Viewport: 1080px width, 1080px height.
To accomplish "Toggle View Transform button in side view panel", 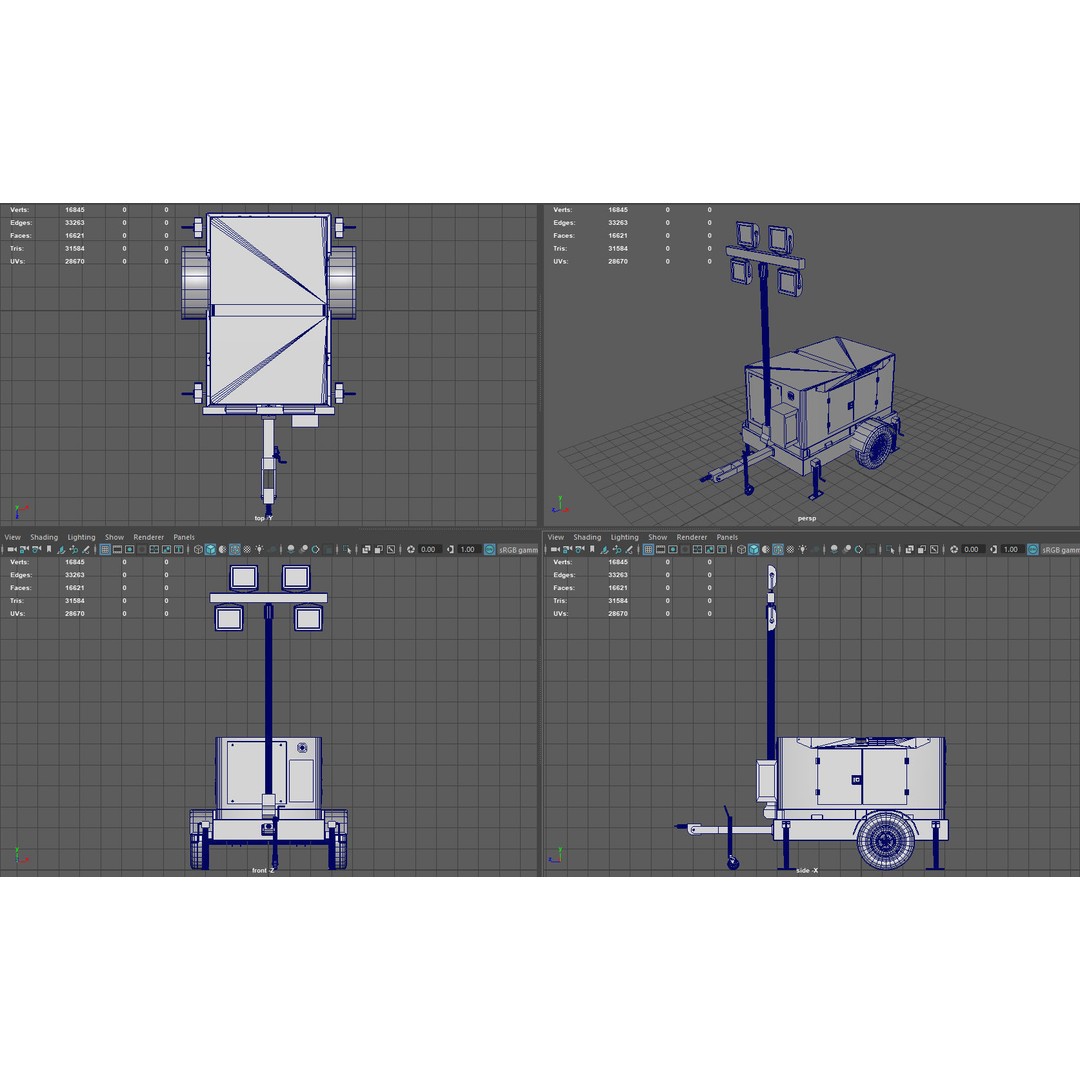I will coord(1032,549).
